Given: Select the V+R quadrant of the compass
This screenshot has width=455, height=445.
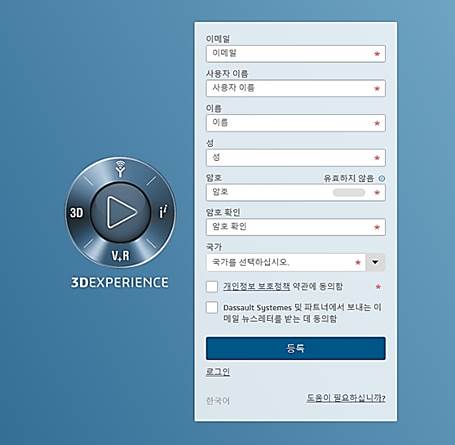Looking at the screenshot, I should coord(120,256).
